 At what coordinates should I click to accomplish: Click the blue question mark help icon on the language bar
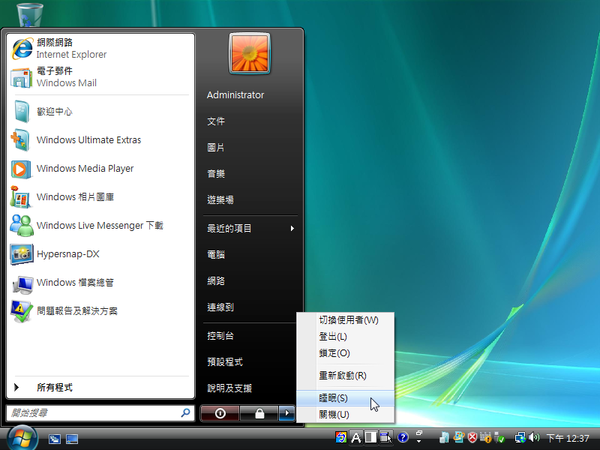tap(403, 437)
